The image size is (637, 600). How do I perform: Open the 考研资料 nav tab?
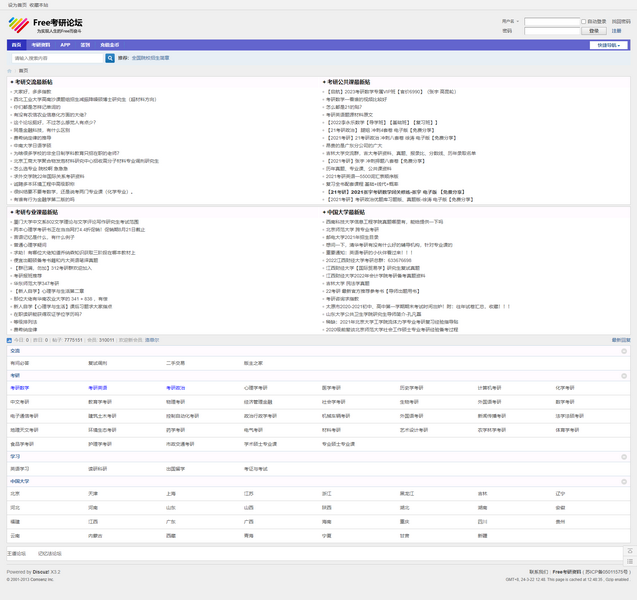pyautogui.click(x=41, y=45)
